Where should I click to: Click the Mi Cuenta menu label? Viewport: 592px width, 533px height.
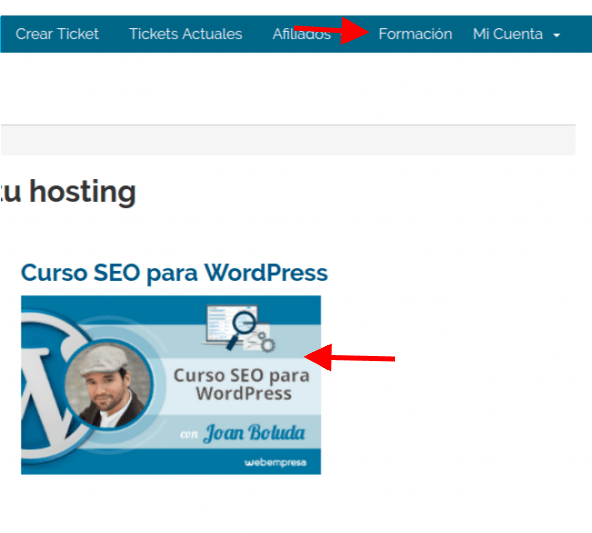(x=508, y=34)
